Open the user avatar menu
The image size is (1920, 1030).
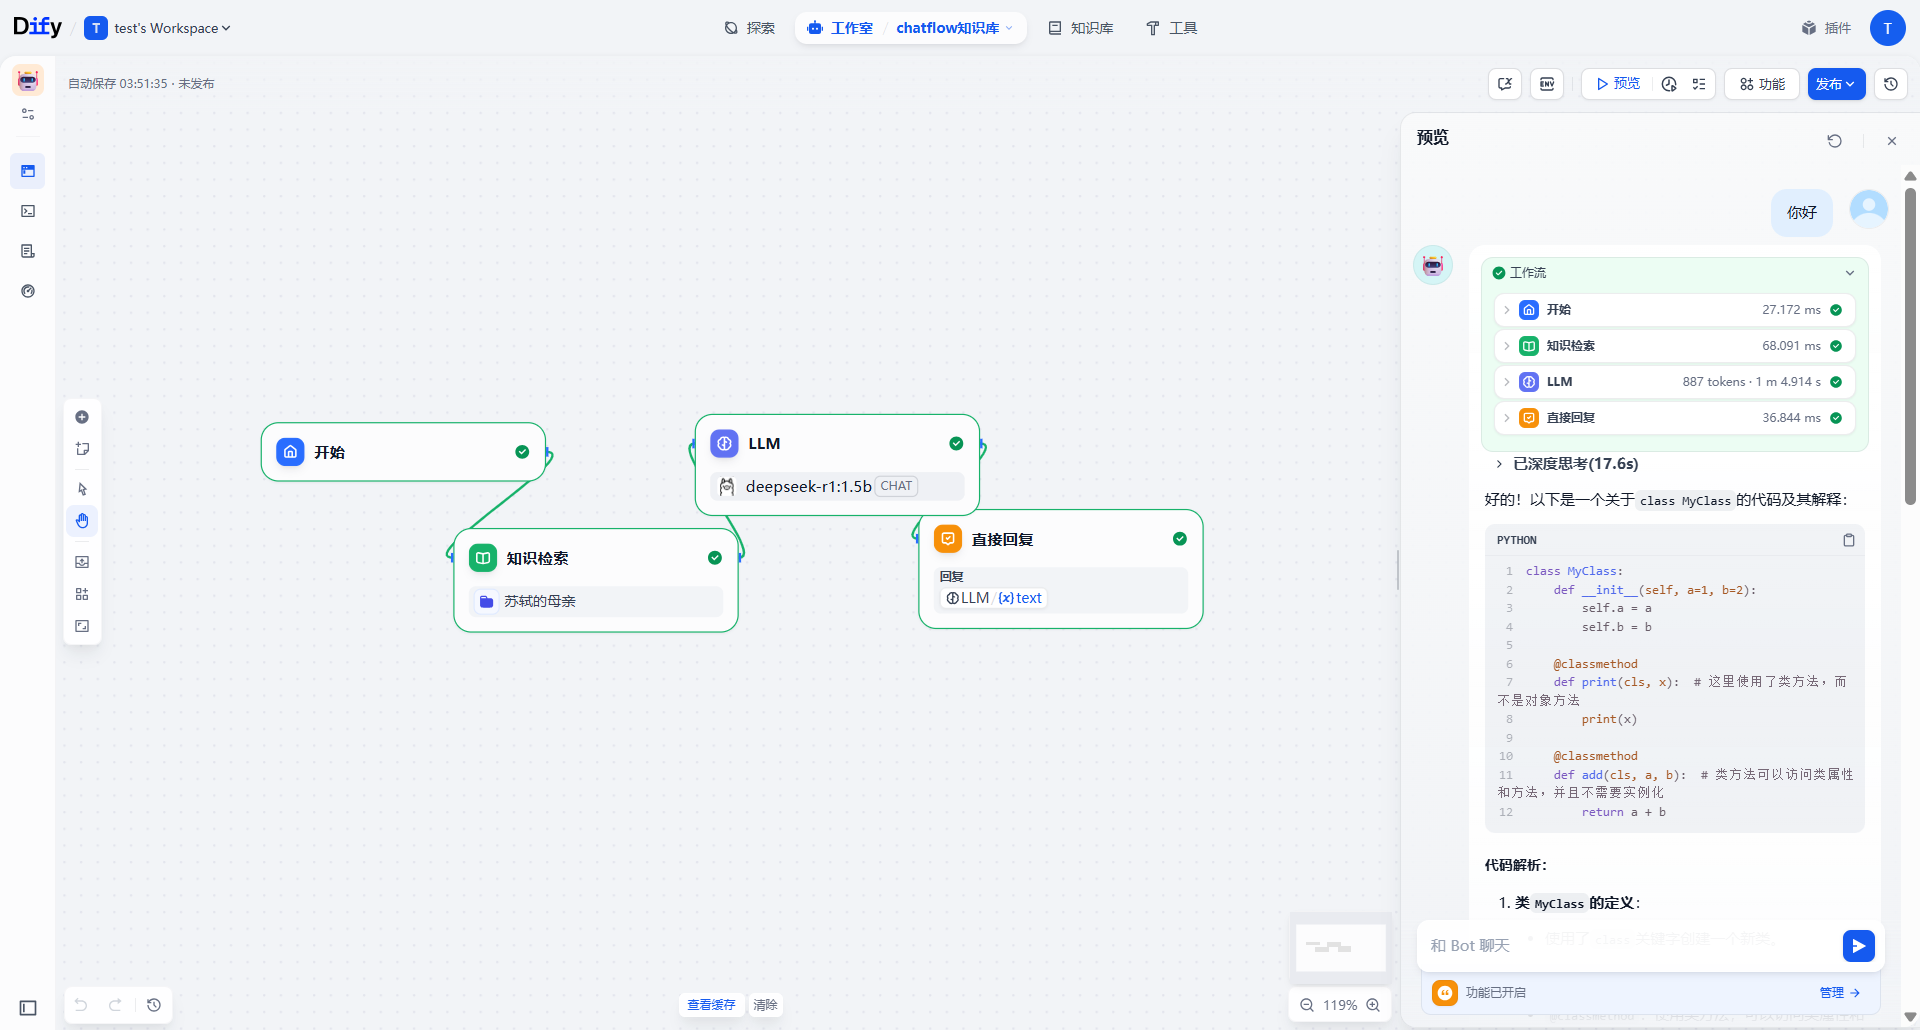(x=1887, y=28)
